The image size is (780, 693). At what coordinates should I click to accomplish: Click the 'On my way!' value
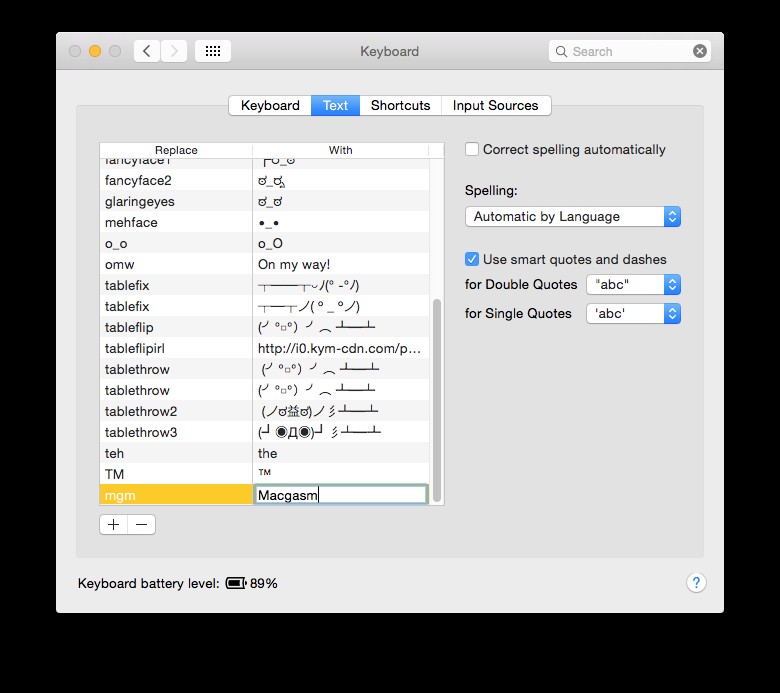tap(294, 264)
